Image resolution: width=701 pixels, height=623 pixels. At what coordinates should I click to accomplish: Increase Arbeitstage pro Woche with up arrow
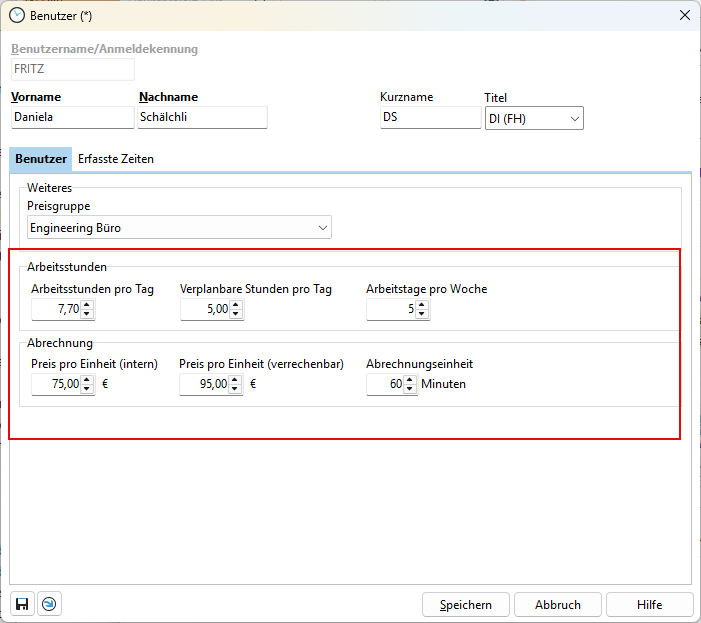[x=422, y=305]
